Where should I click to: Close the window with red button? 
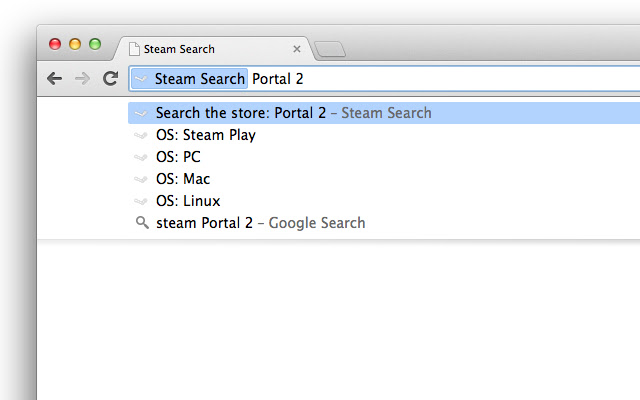[x=55, y=44]
